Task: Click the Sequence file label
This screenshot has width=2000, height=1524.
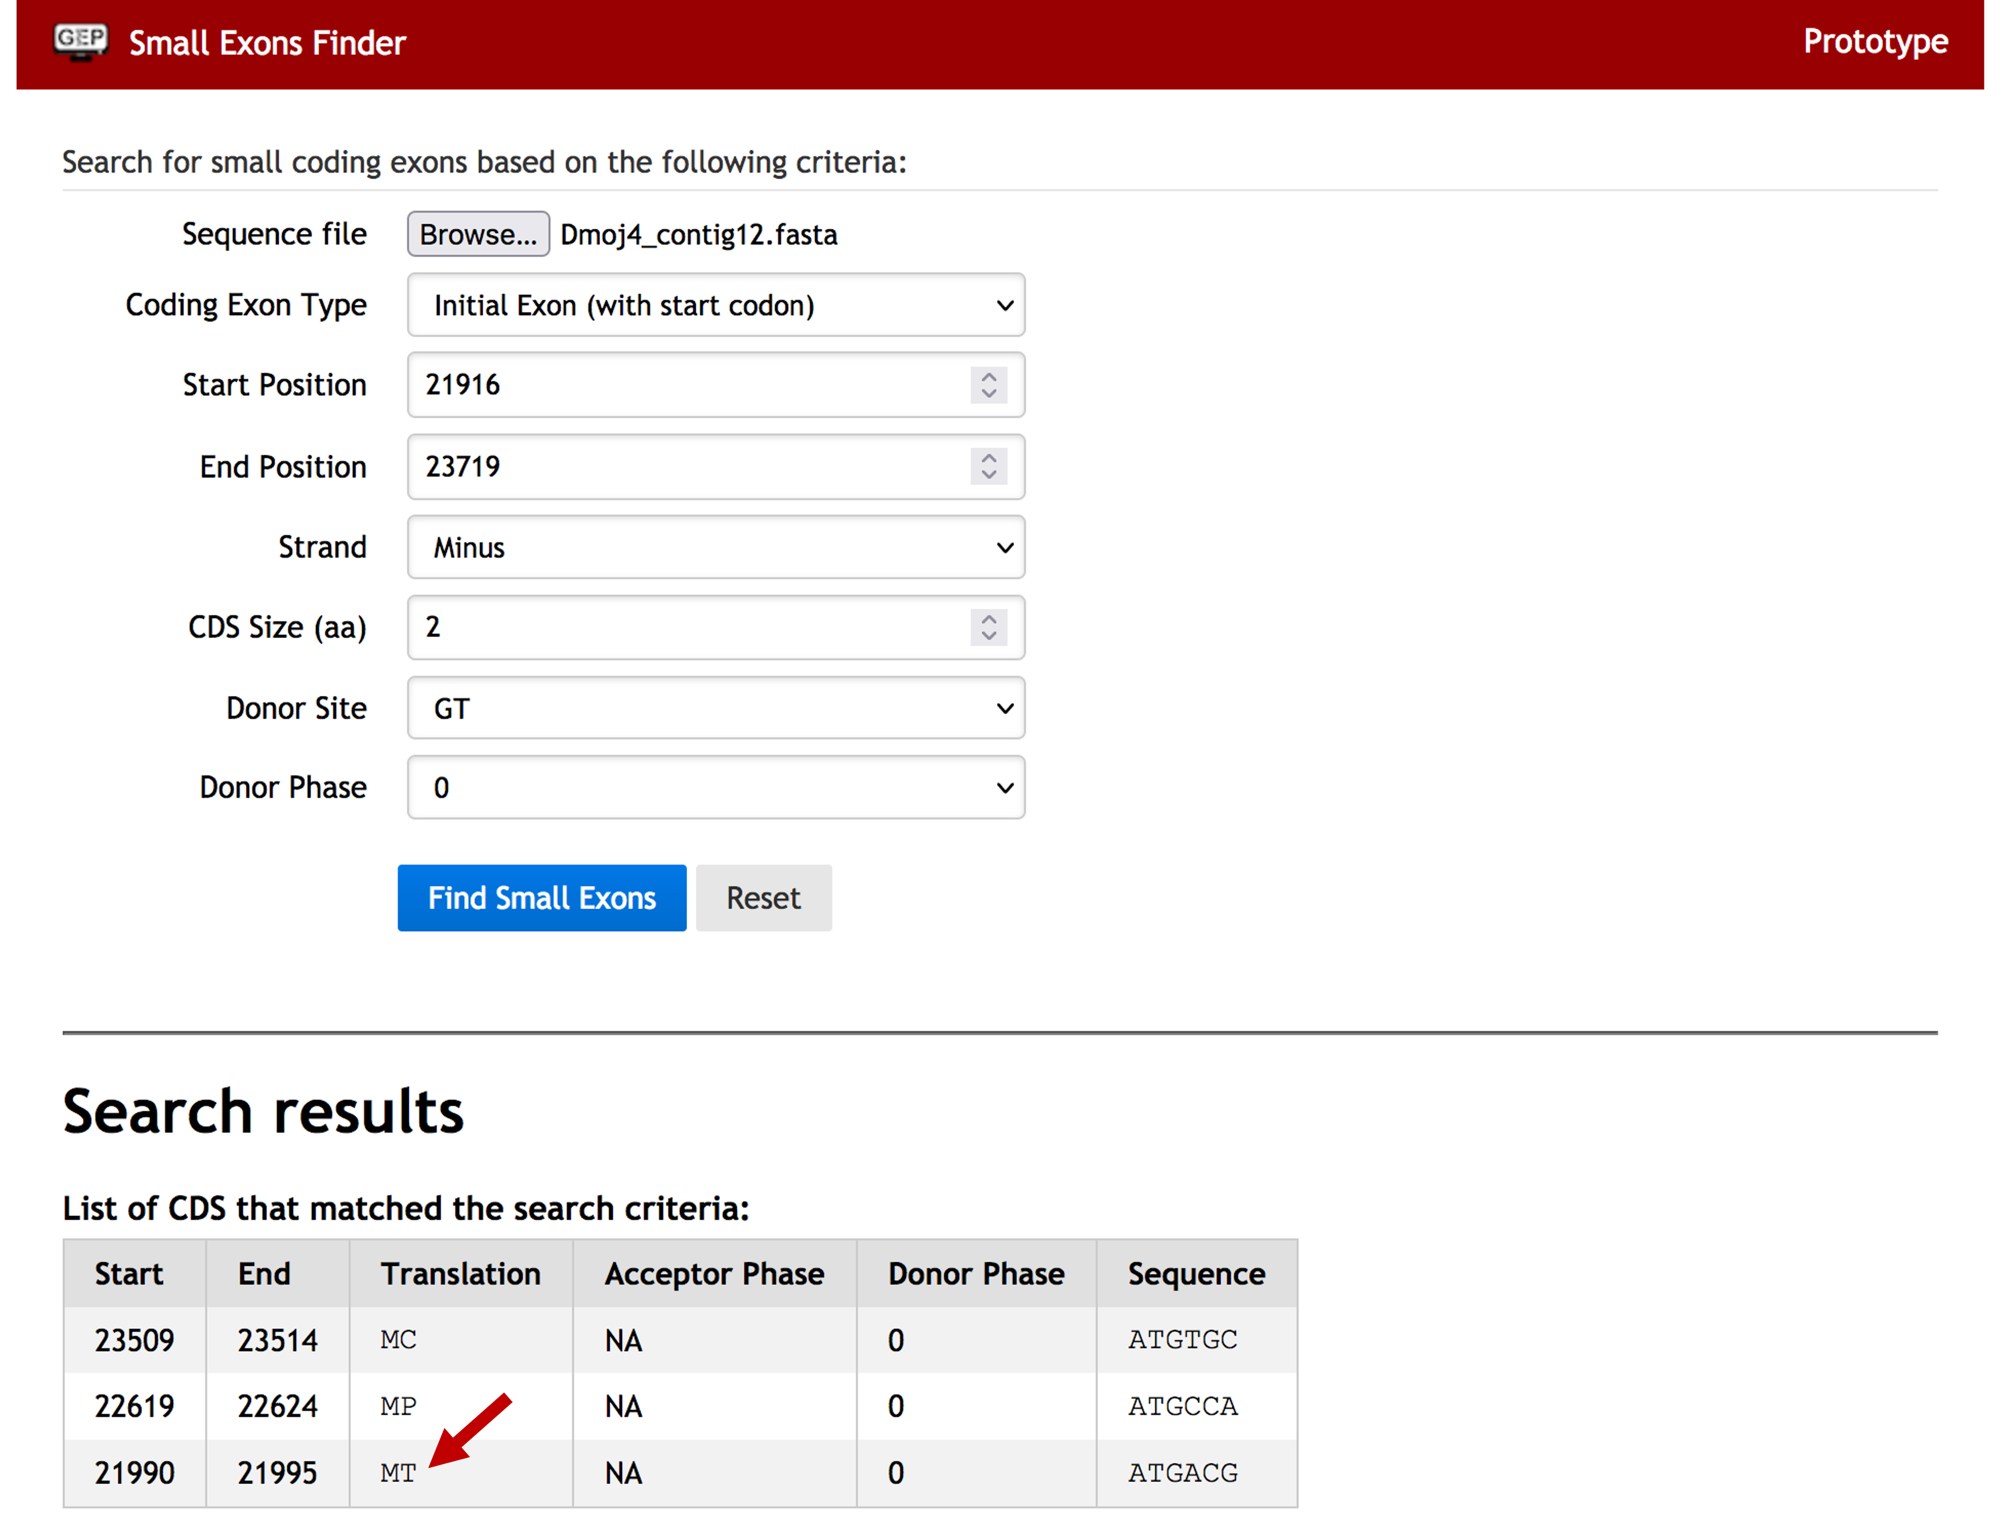Action: click(x=274, y=234)
